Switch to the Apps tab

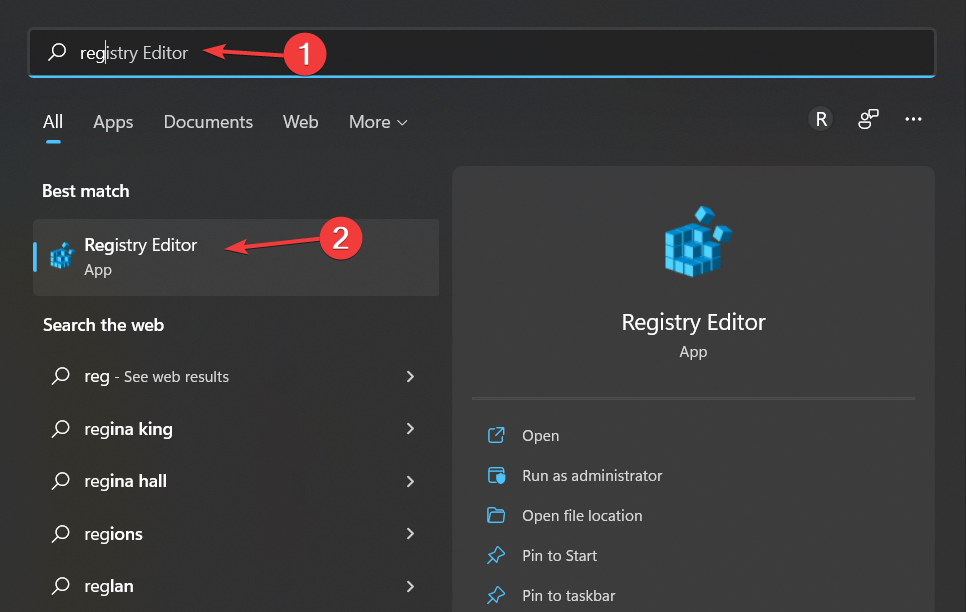pos(113,122)
